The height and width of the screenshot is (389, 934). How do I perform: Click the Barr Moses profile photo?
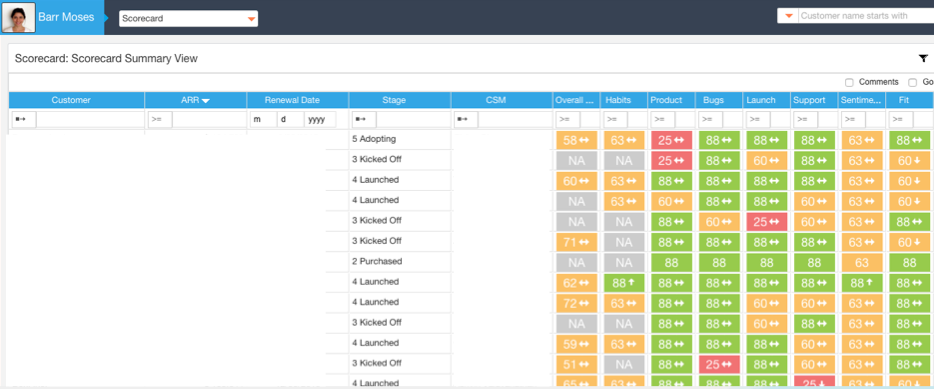(18, 17)
